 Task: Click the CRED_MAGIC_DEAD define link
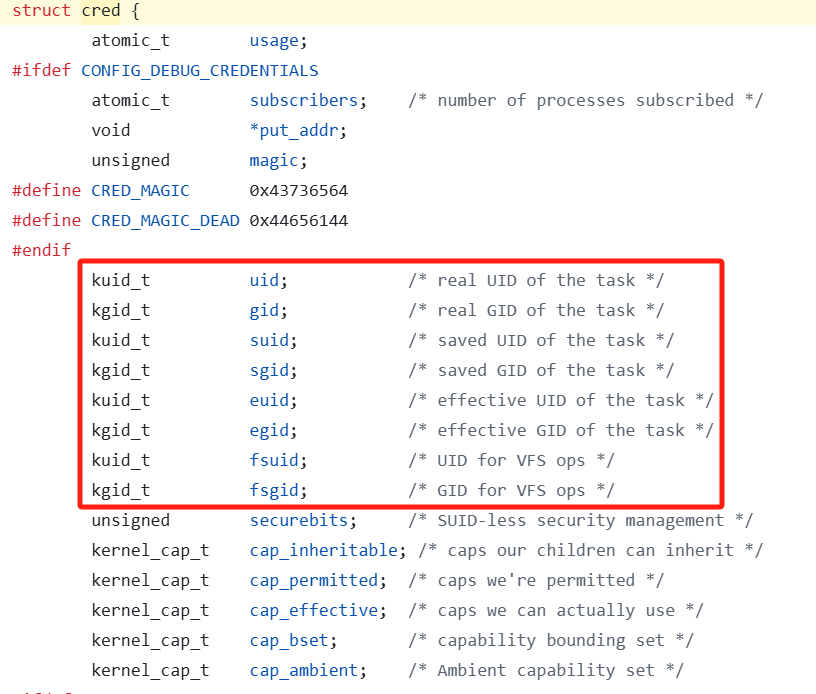point(165,220)
